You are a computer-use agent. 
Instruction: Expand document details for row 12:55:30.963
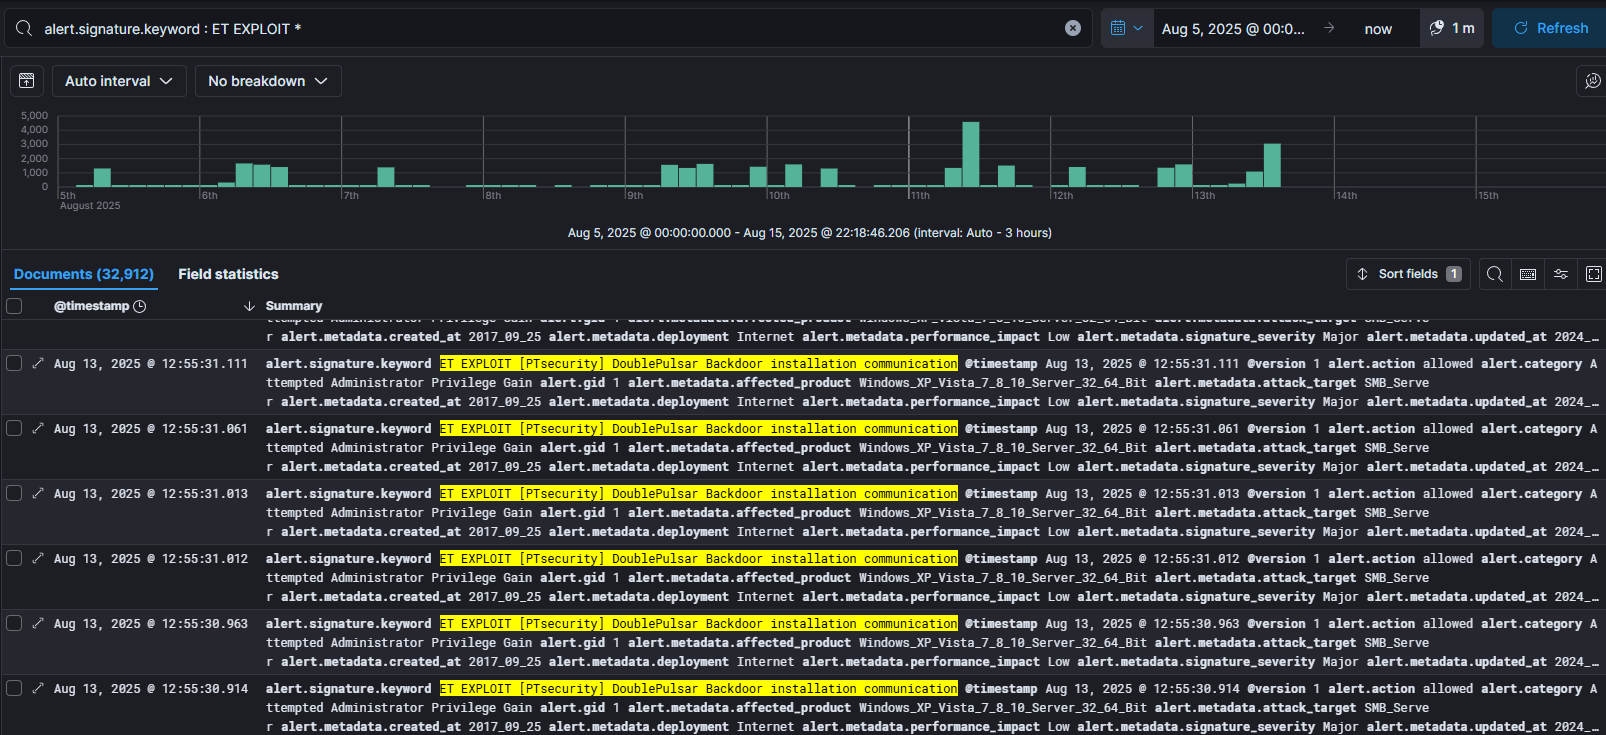pyautogui.click(x=38, y=623)
